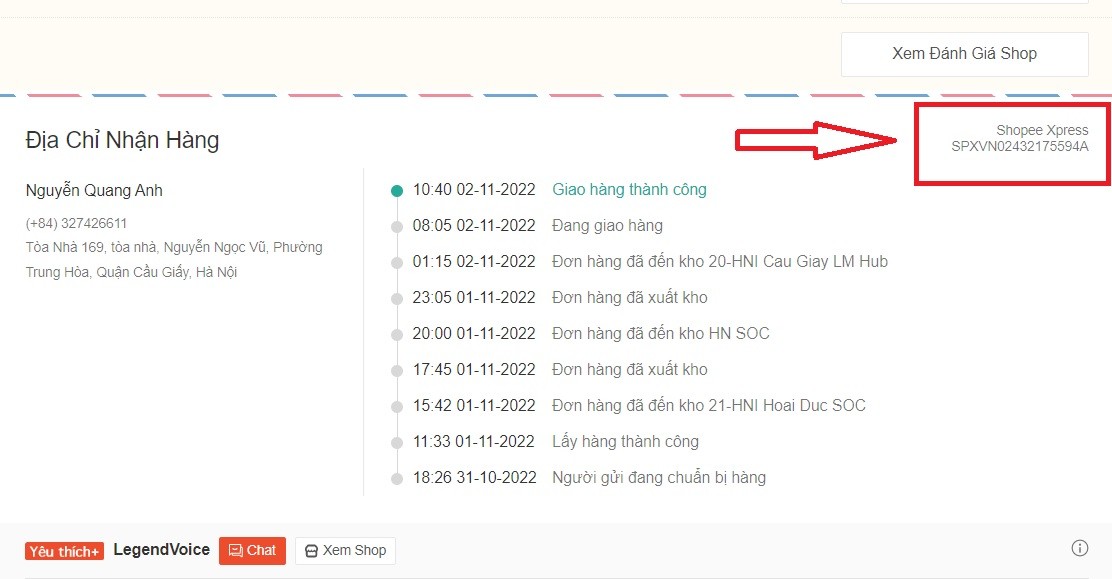Click the timestamp 15:42 01-11-2022
1112x579 pixels.
[474, 406]
